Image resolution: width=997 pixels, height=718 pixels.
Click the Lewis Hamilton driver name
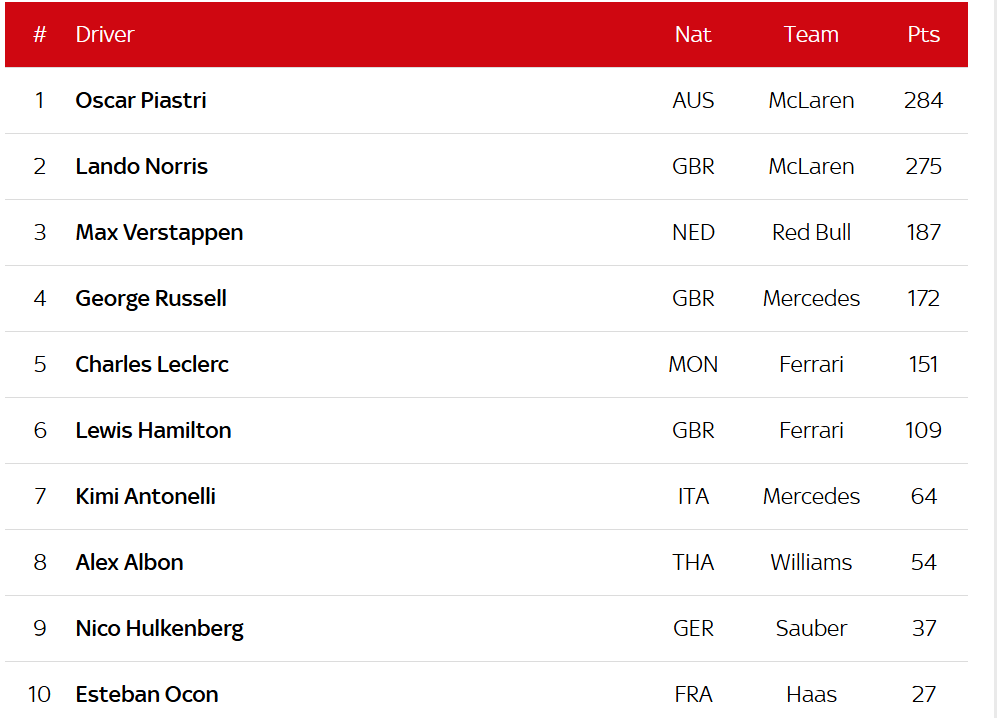pyautogui.click(x=153, y=430)
